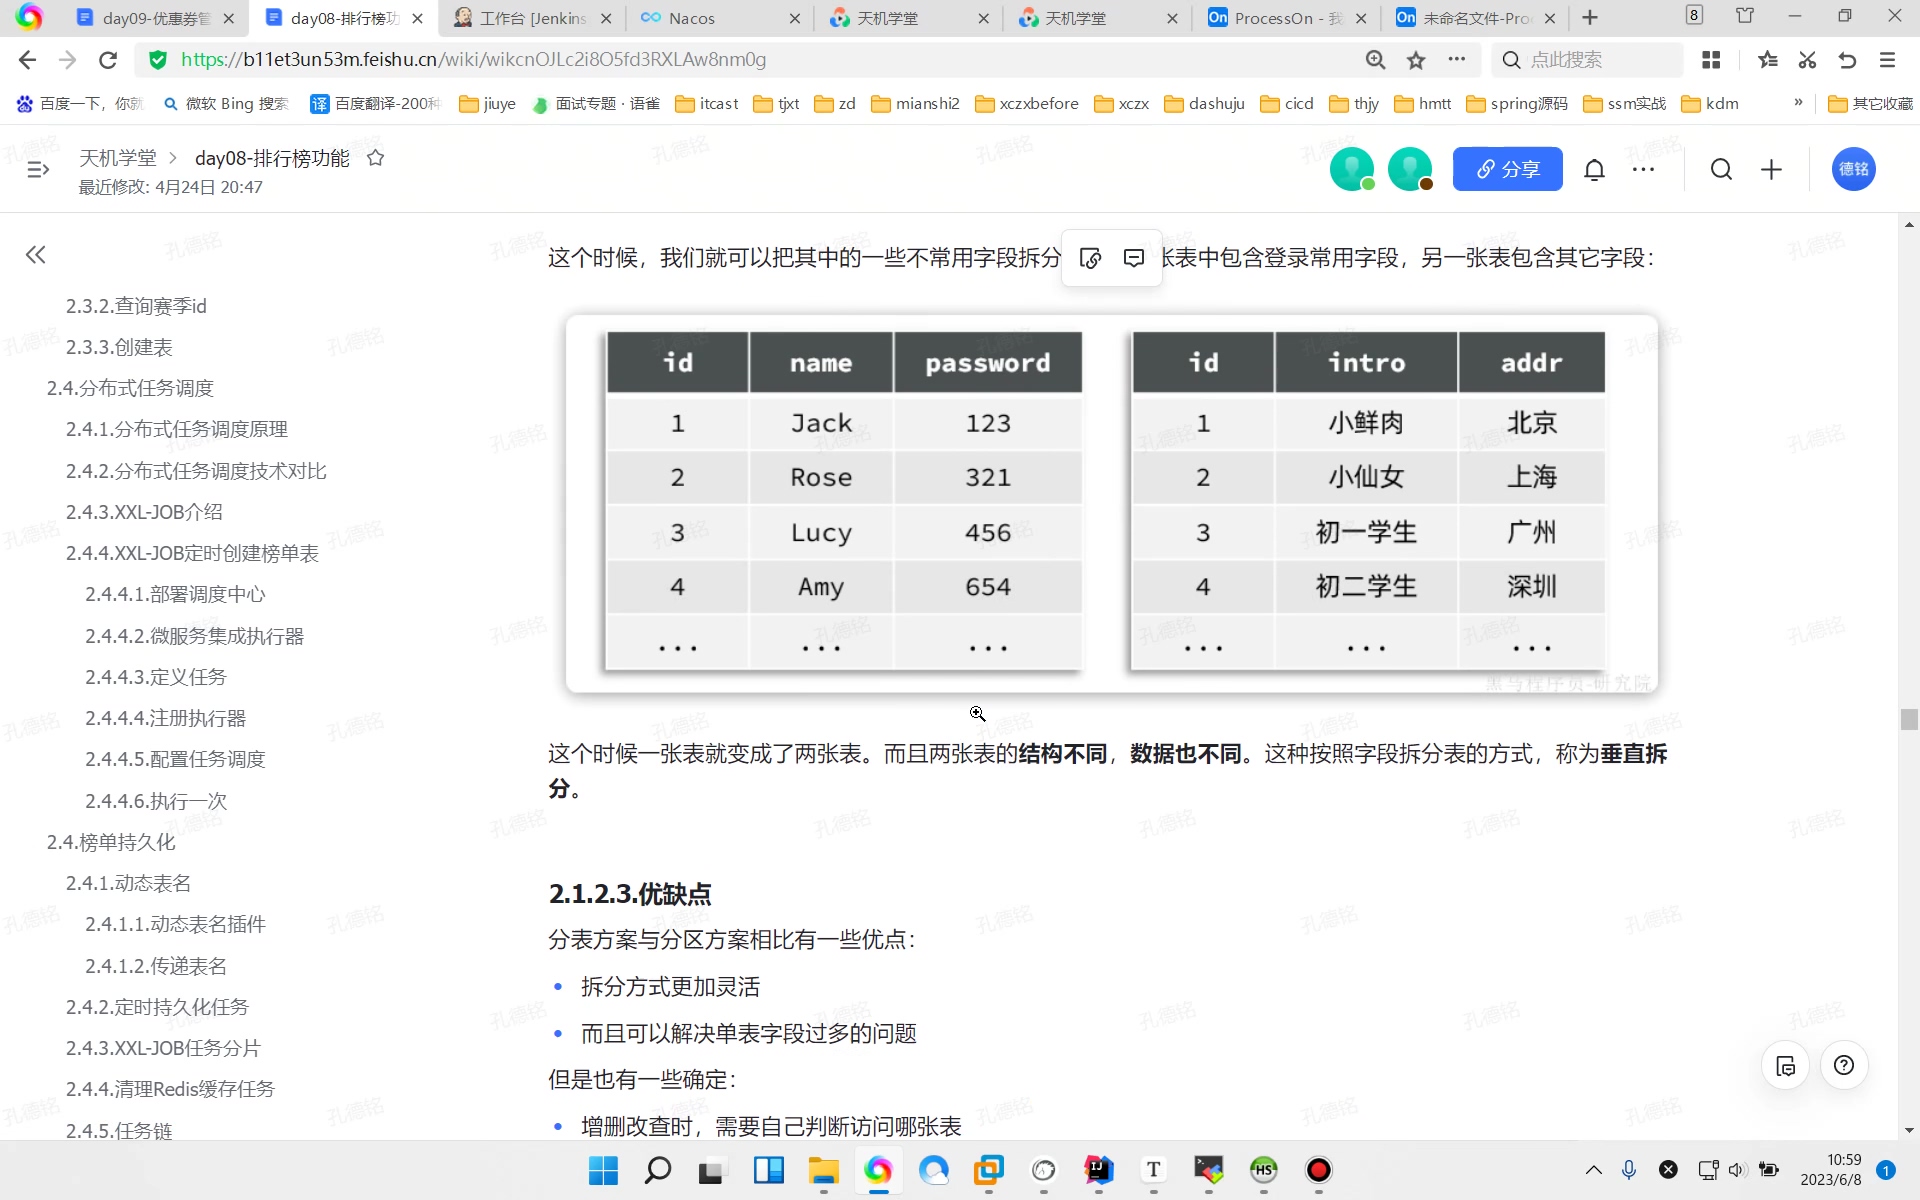This screenshot has width=1920, height=1200.
Task: Go back to the previous page
Action: click(27, 60)
